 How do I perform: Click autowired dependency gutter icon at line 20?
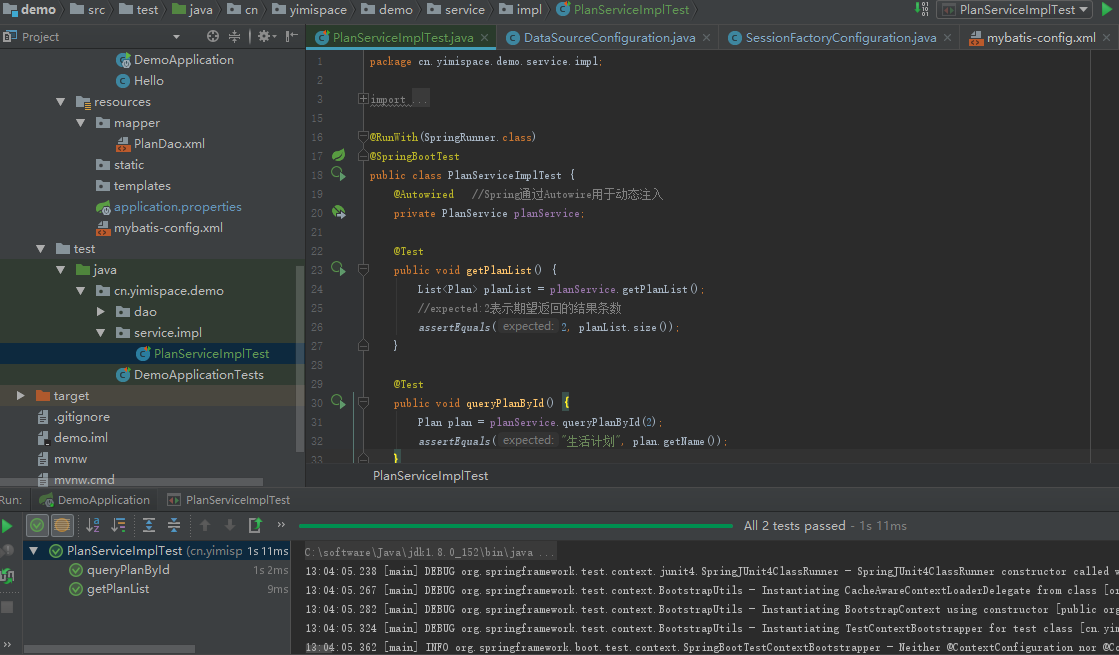pos(338,212)
